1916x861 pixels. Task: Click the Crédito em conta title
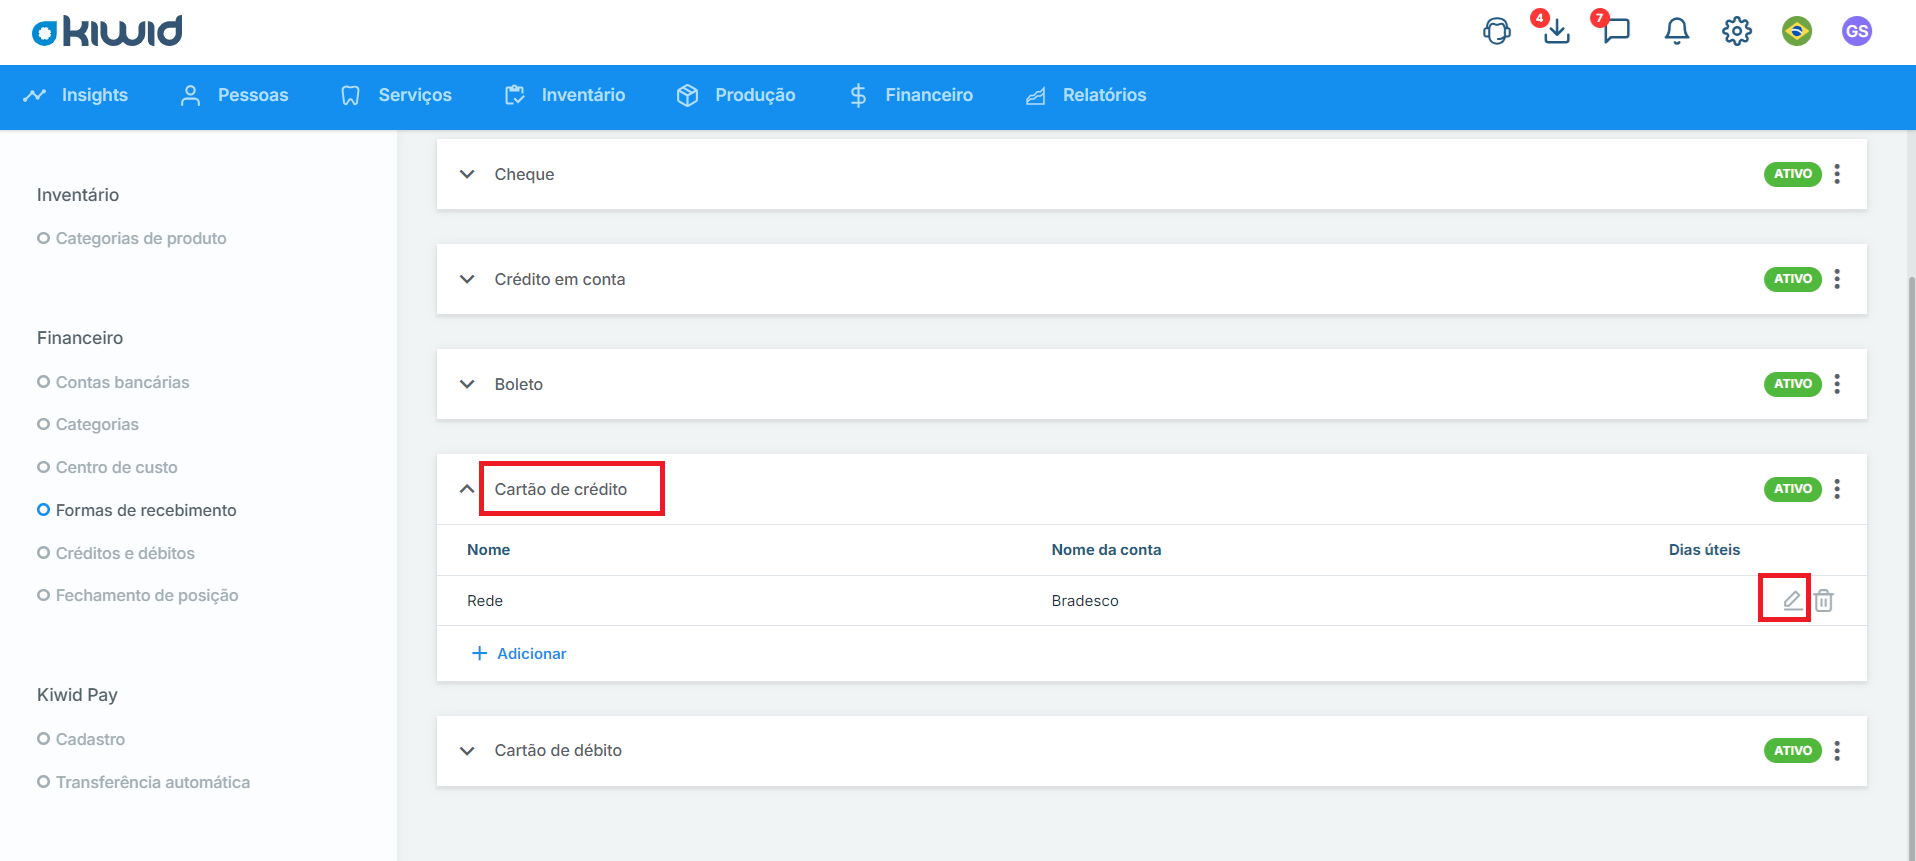click(x=560, y=279)
